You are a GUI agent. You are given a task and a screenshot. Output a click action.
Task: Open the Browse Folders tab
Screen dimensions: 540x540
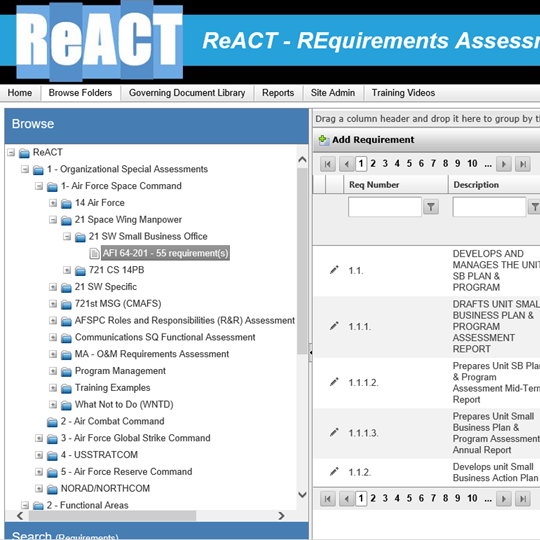(x=80, y=93)
